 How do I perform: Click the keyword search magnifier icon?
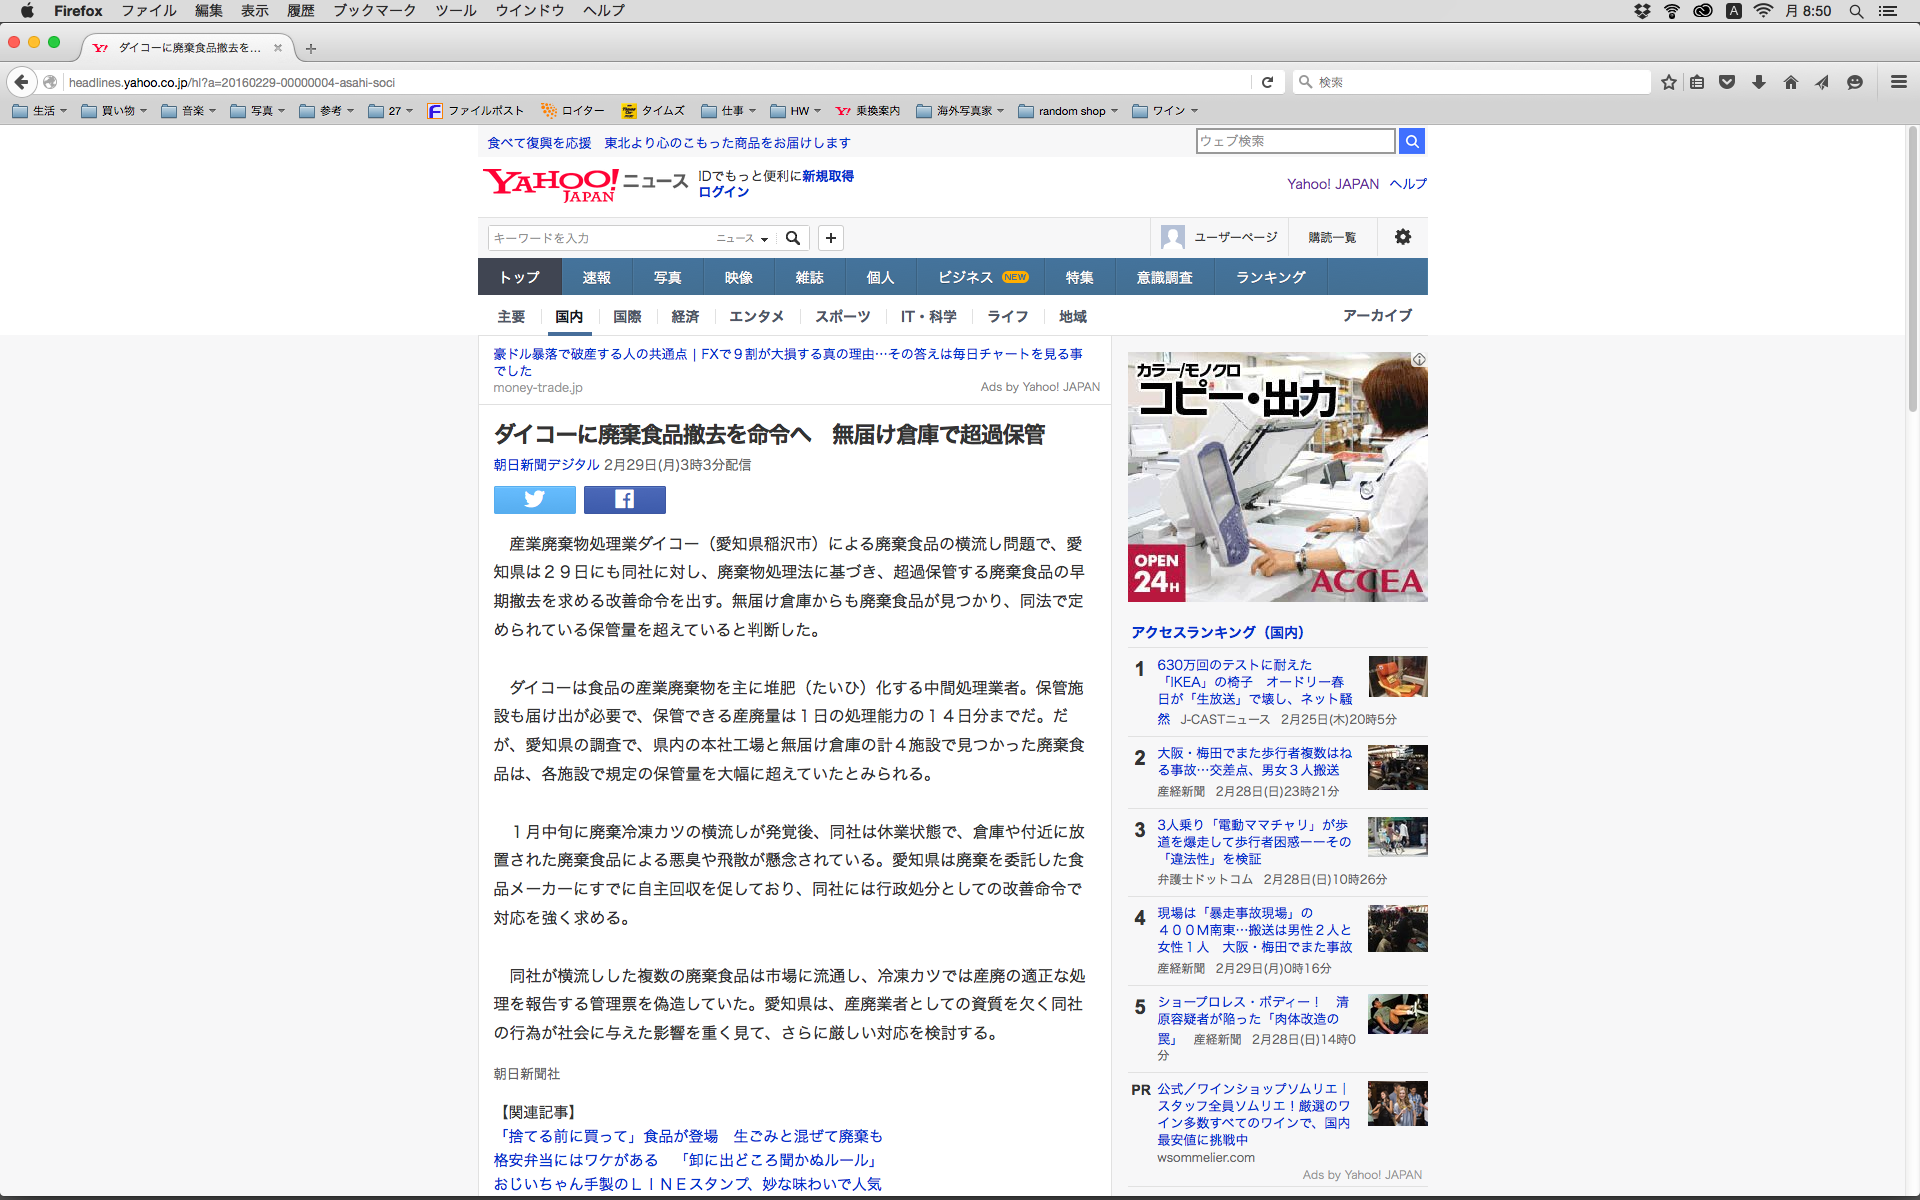coord(793,238)
